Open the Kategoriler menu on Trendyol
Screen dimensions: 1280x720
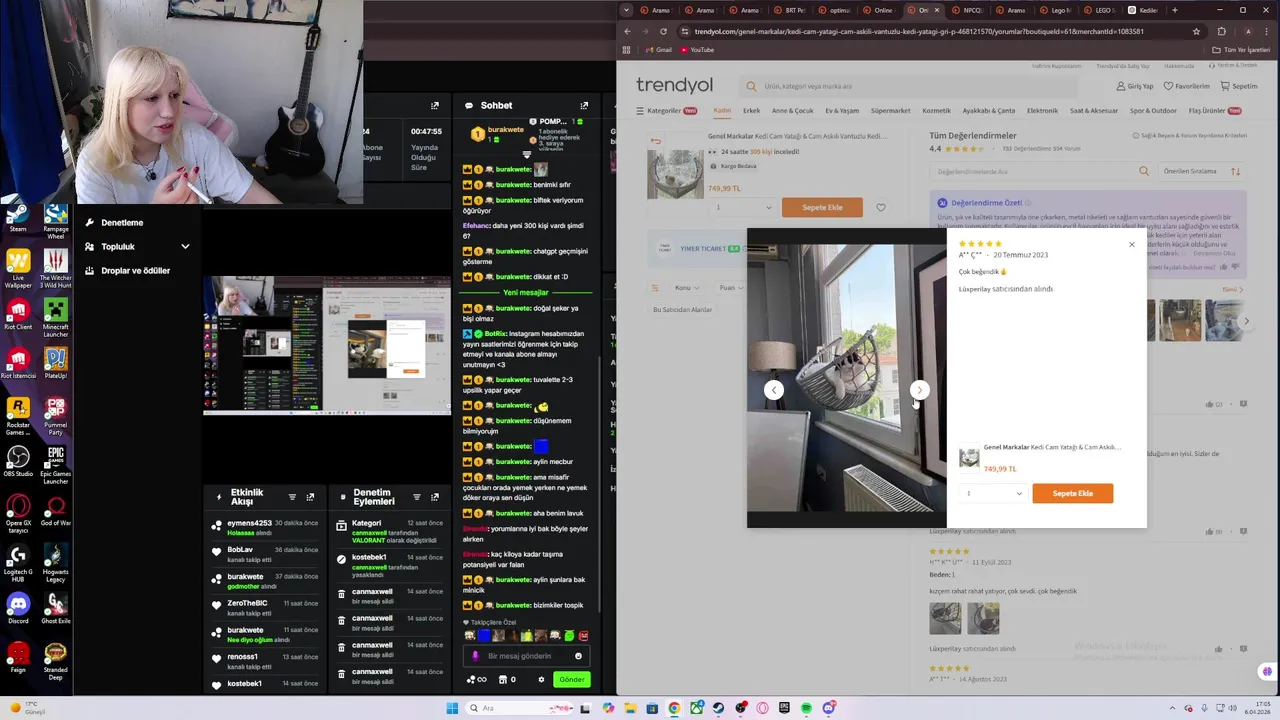pyautogui.click(x=666, y=110)
